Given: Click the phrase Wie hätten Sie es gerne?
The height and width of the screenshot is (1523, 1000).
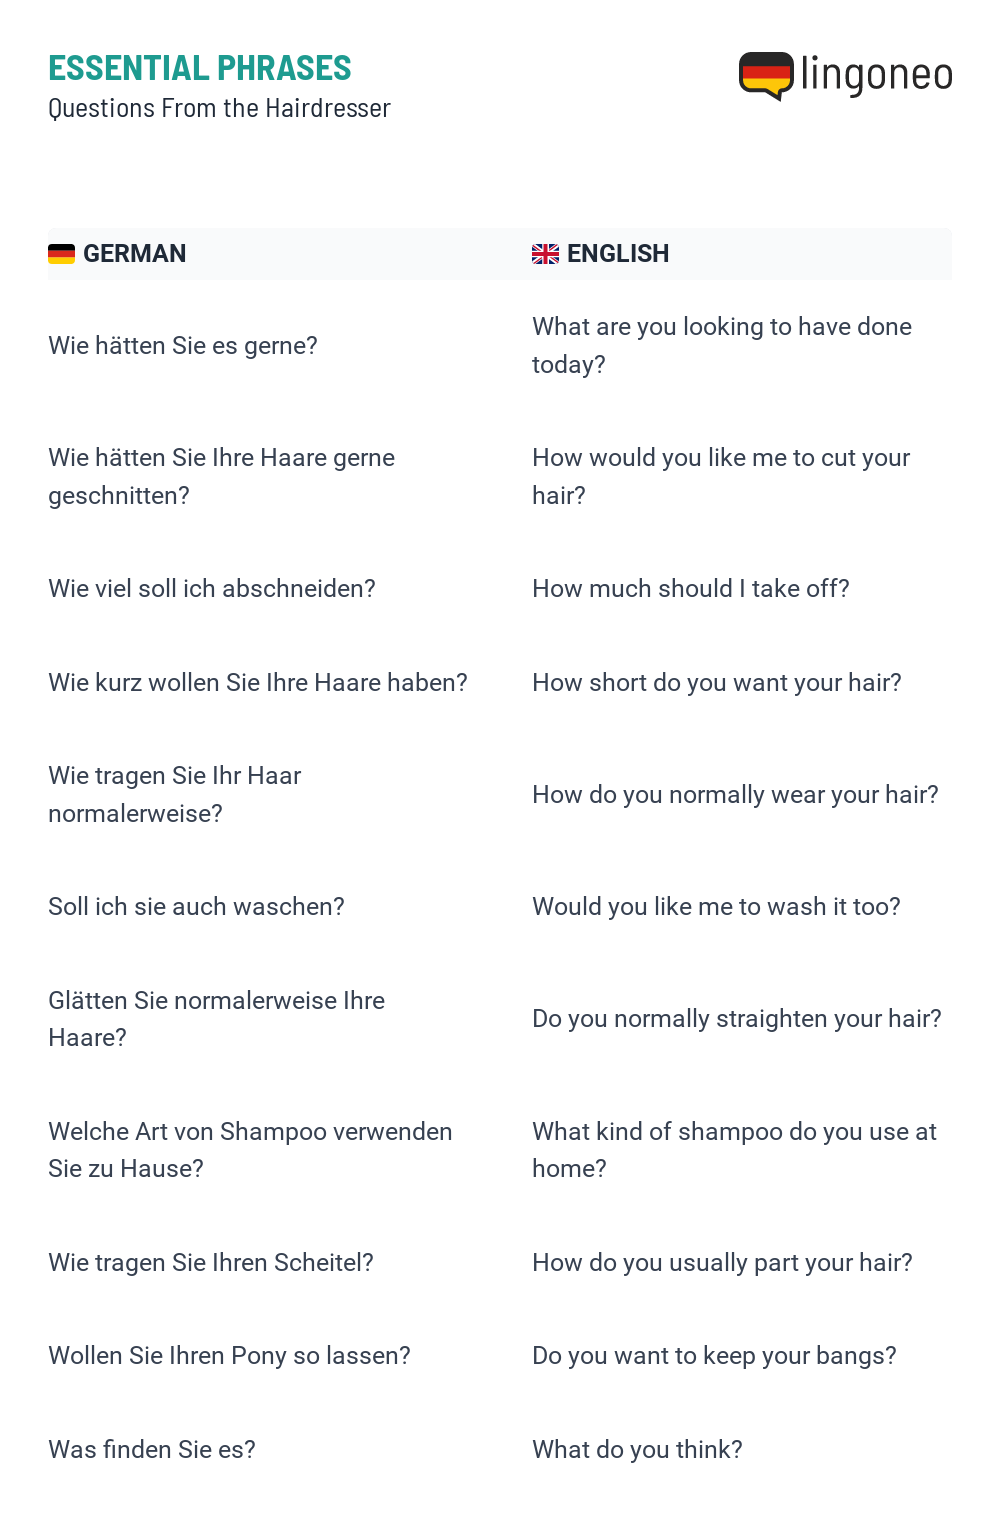Looking at the screenshot, I should pyautogui.click(x=183, y=346).
